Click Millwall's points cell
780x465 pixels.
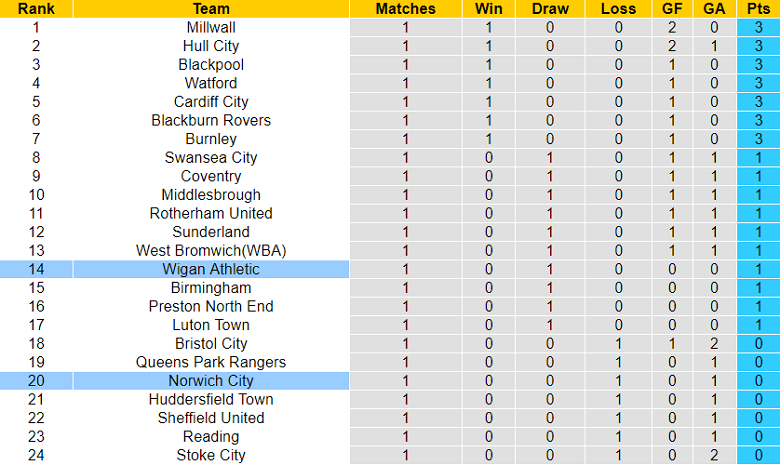[758, 27]
